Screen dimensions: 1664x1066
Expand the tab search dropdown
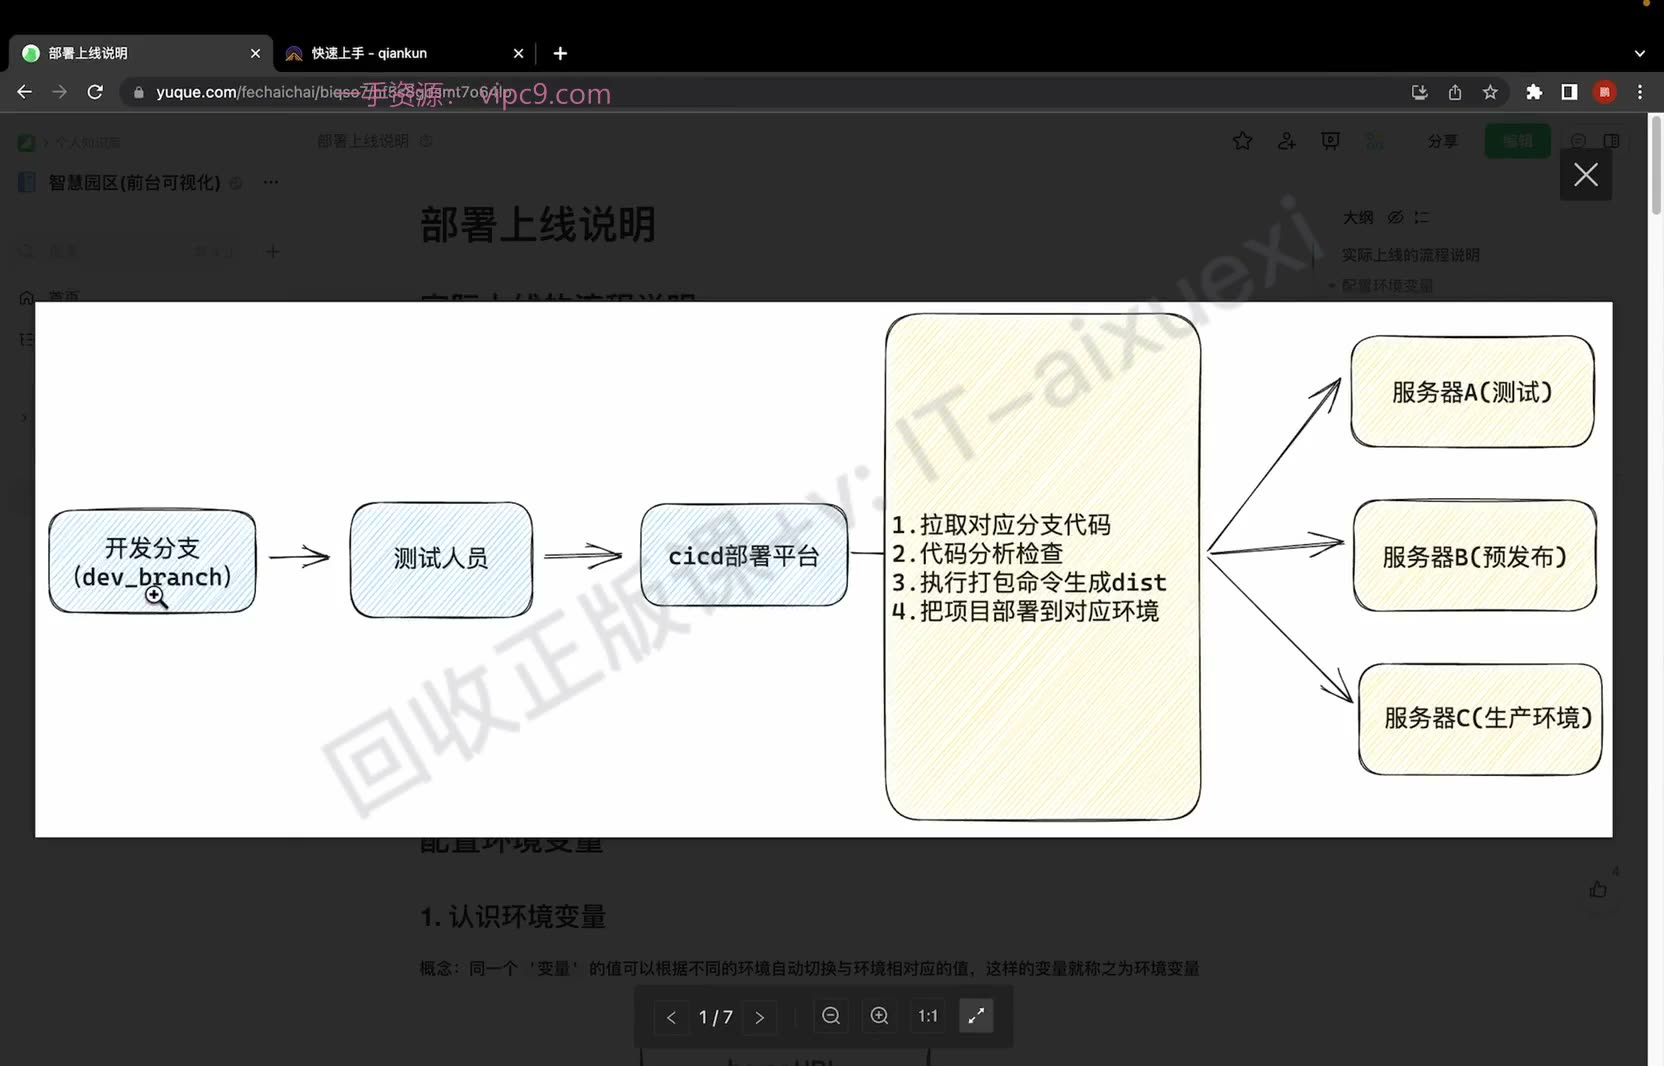(x=1640, y=53)
